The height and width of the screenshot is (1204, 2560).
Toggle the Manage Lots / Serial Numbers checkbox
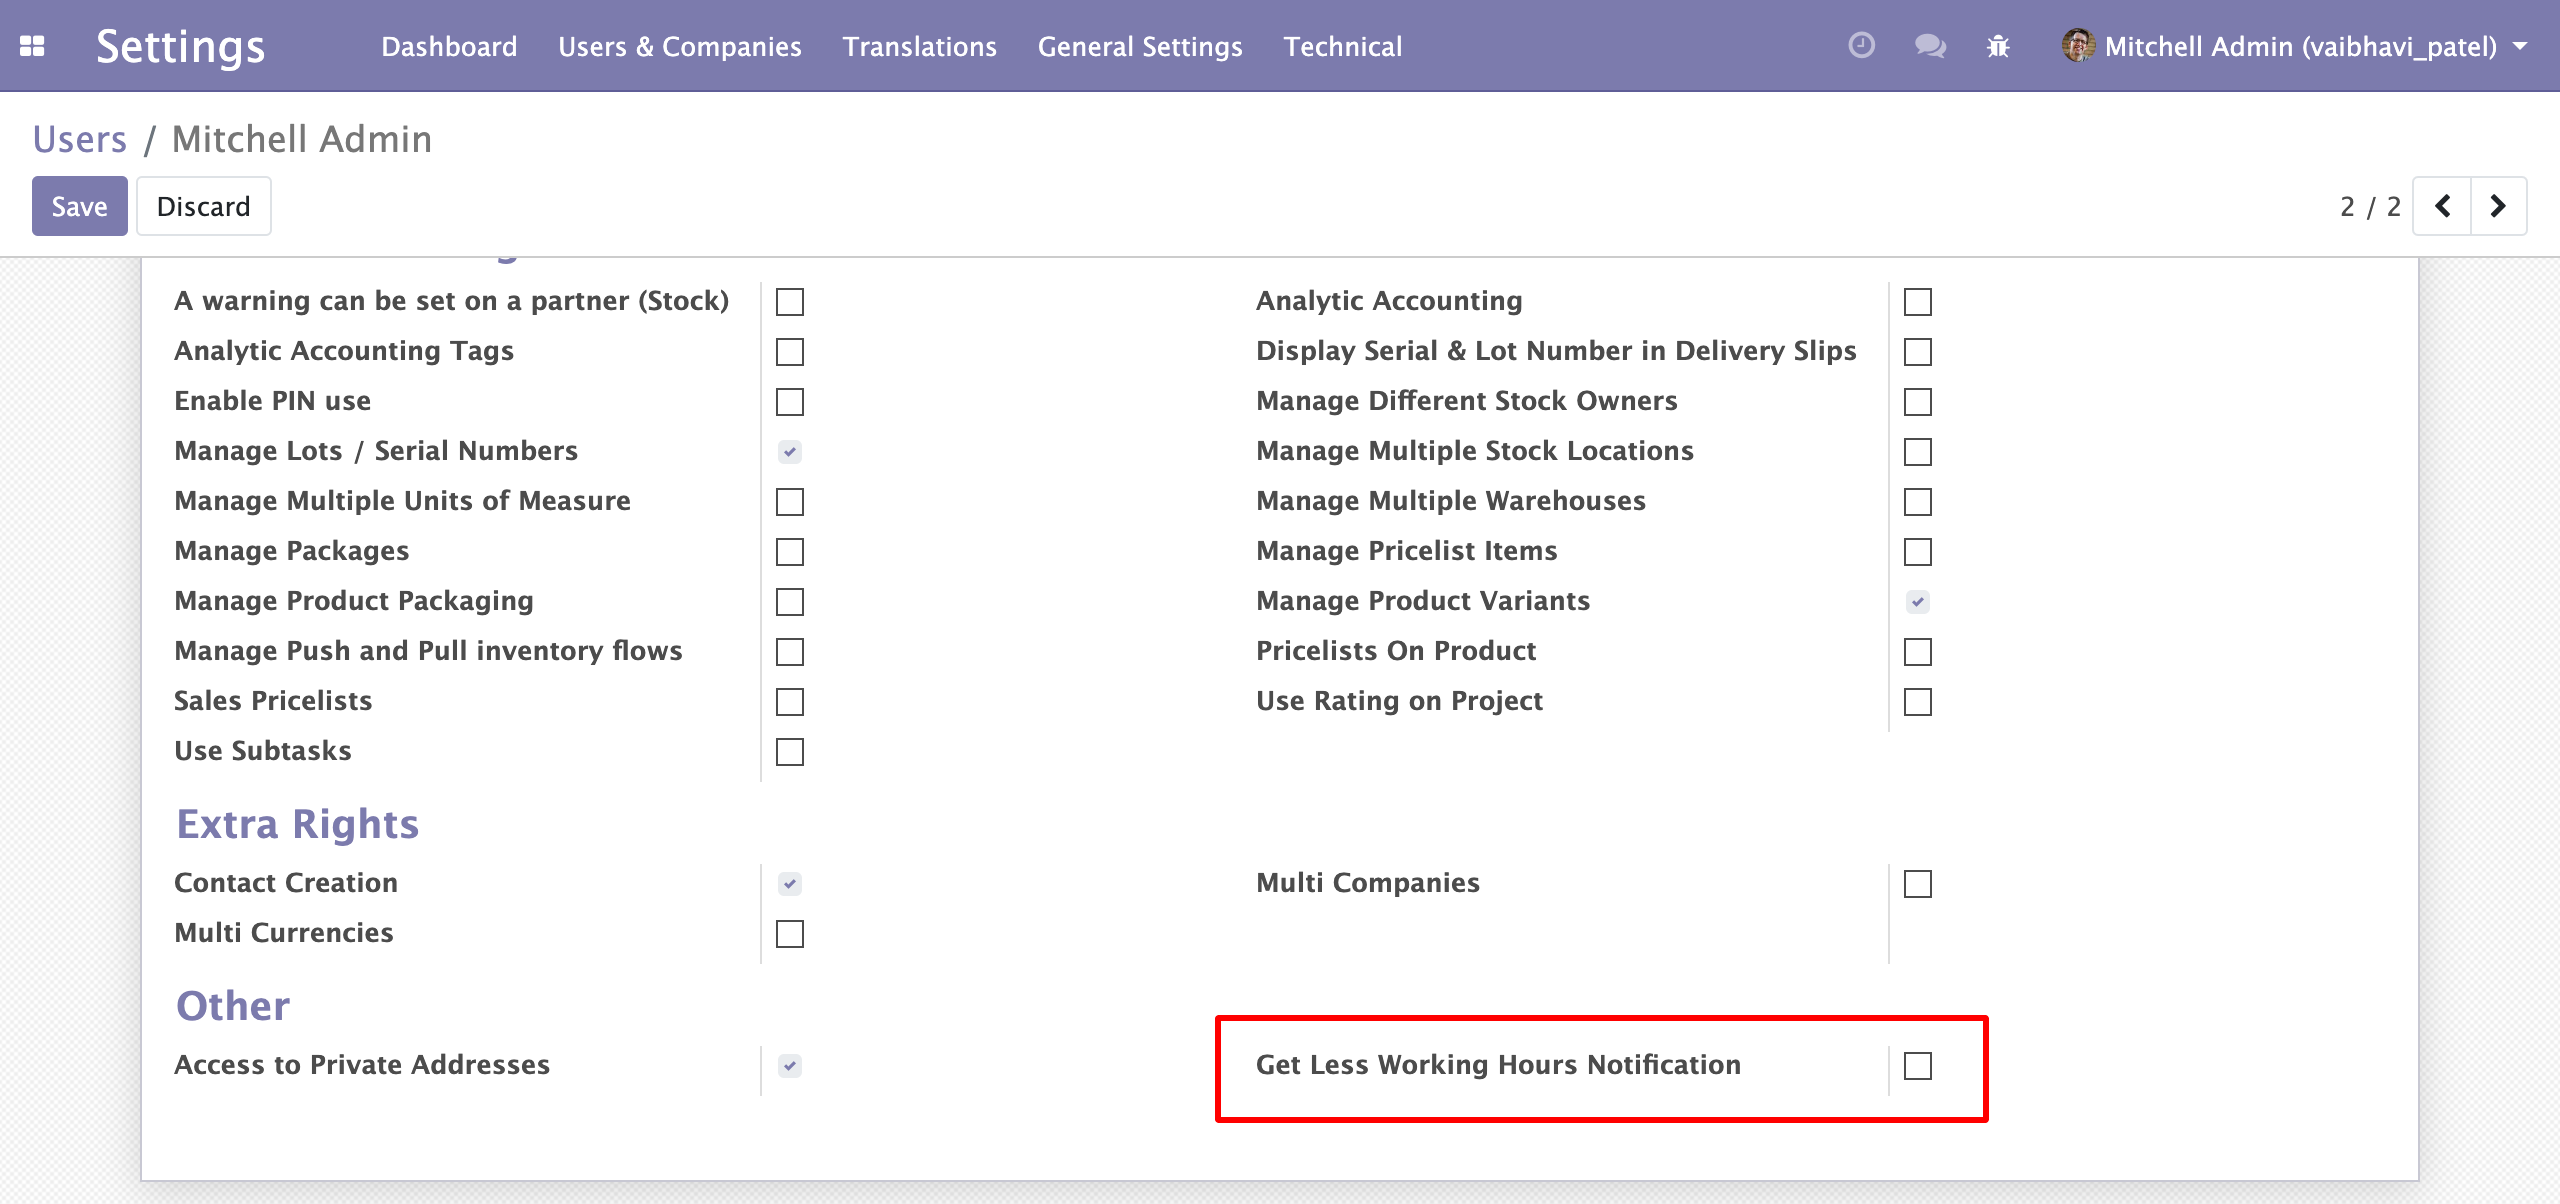point(789,452)
